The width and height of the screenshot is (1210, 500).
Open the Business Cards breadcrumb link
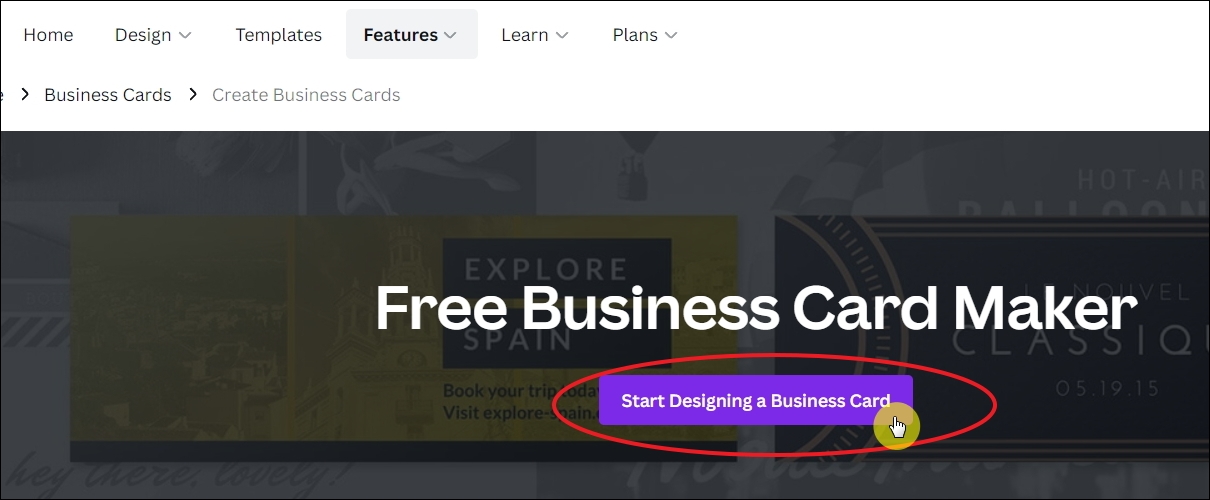point(108,95)
